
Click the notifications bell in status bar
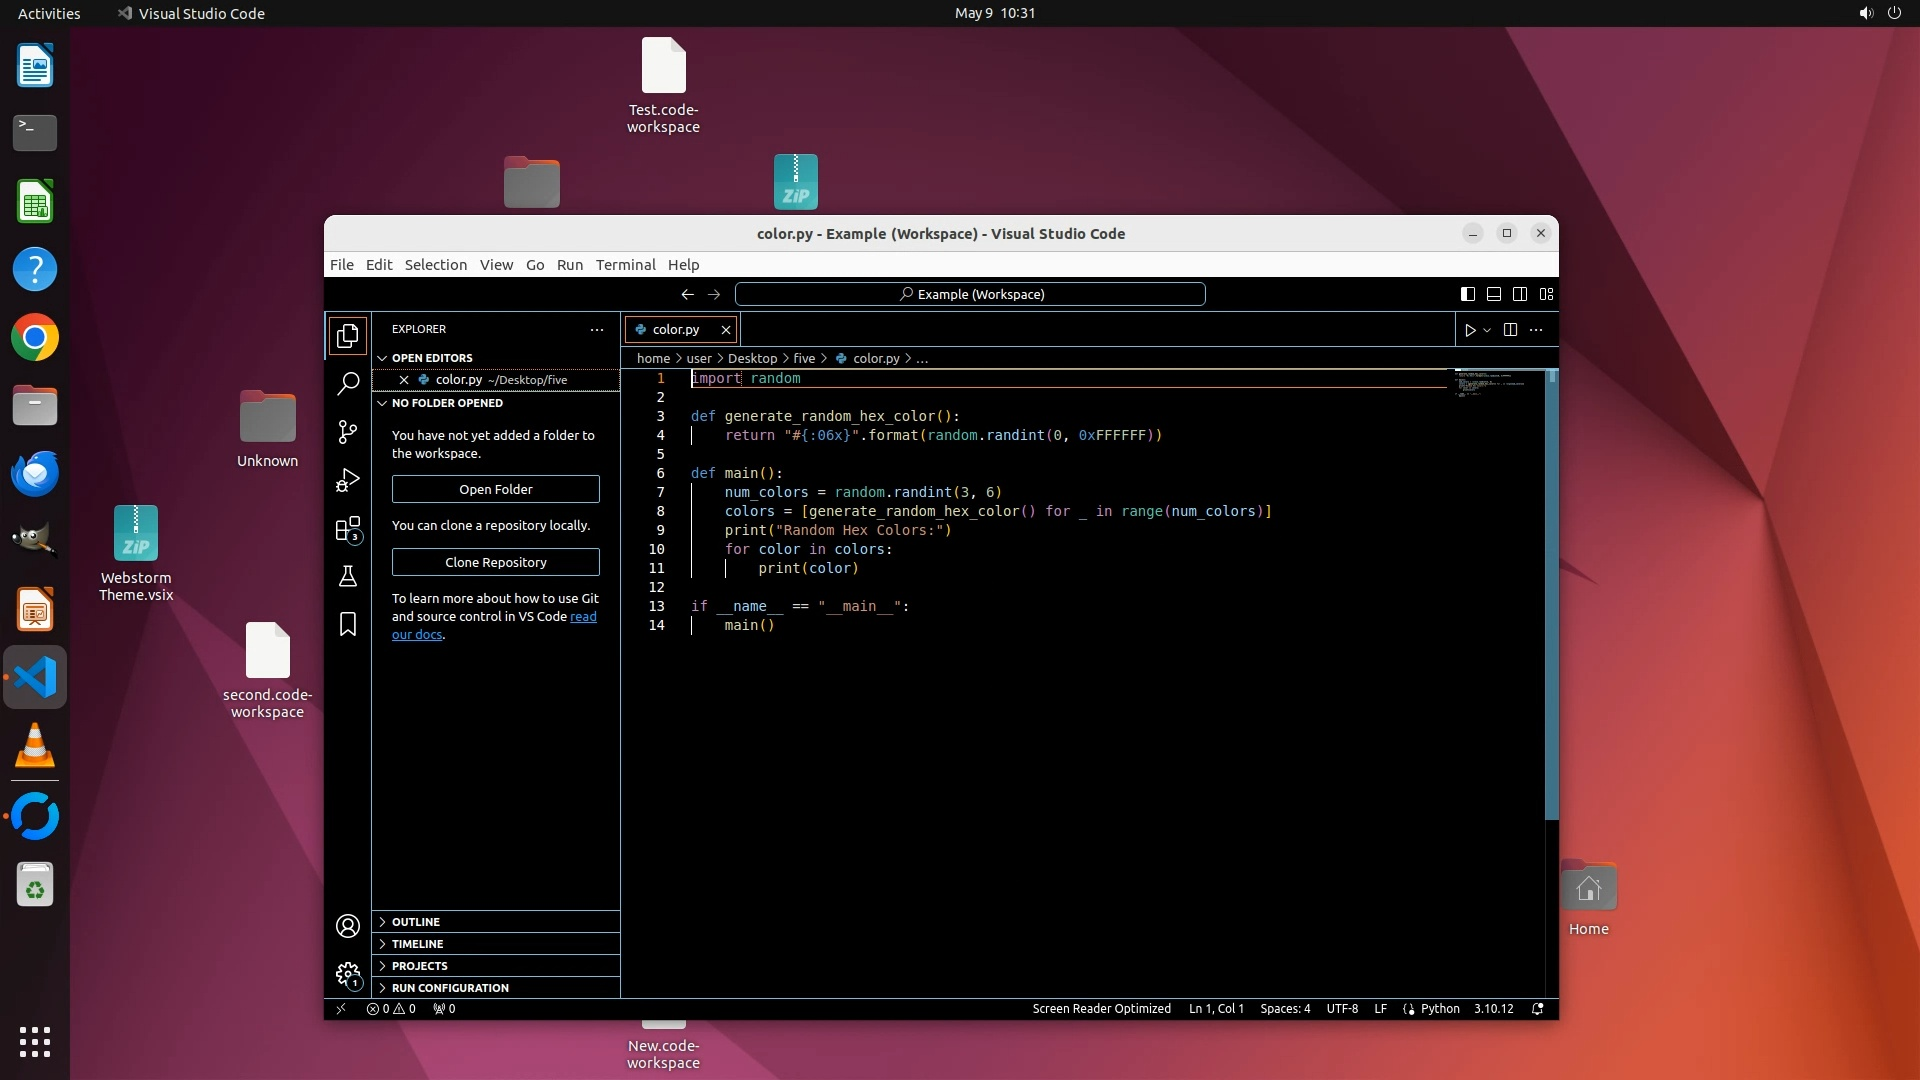point(1538,1009)
